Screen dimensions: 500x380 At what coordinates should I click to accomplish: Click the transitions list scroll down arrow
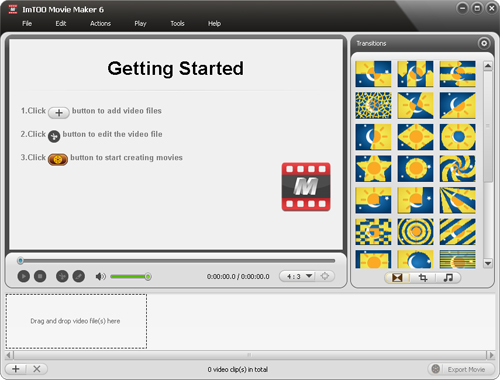488,263
